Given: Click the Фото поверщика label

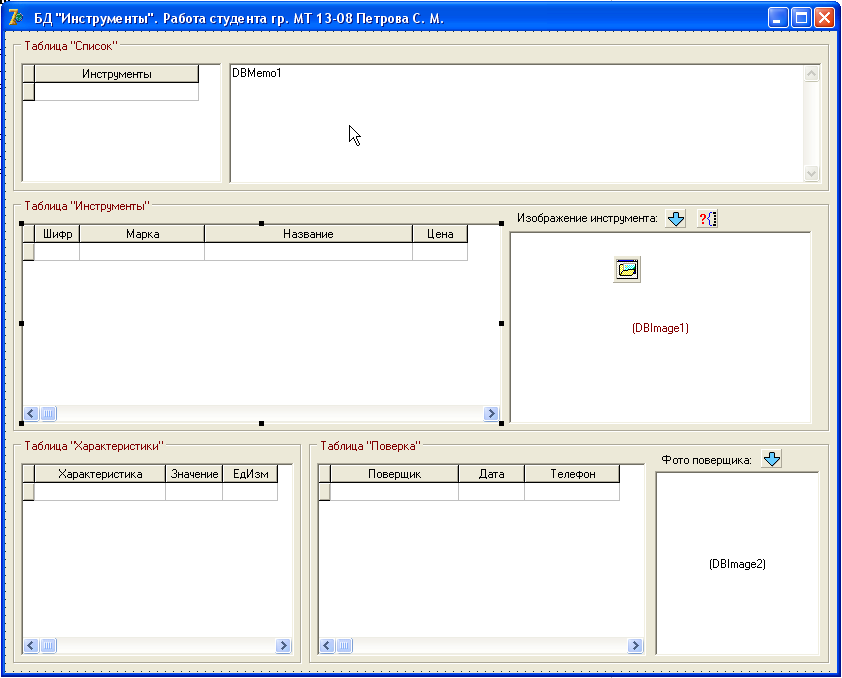Looking at the screenshot, I should click(x=706, y=460).
